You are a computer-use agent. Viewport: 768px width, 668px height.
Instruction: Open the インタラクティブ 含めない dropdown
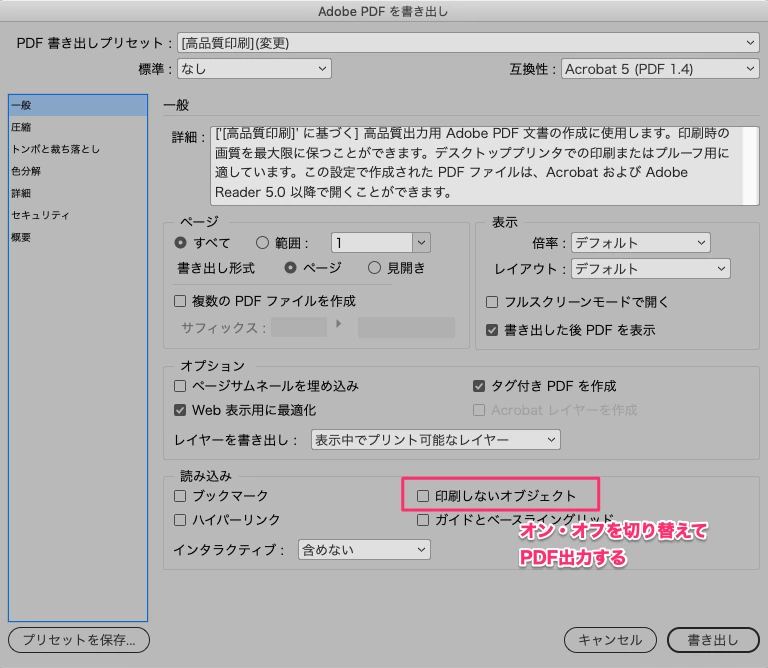pyautogui.click(x=364, y=549)
